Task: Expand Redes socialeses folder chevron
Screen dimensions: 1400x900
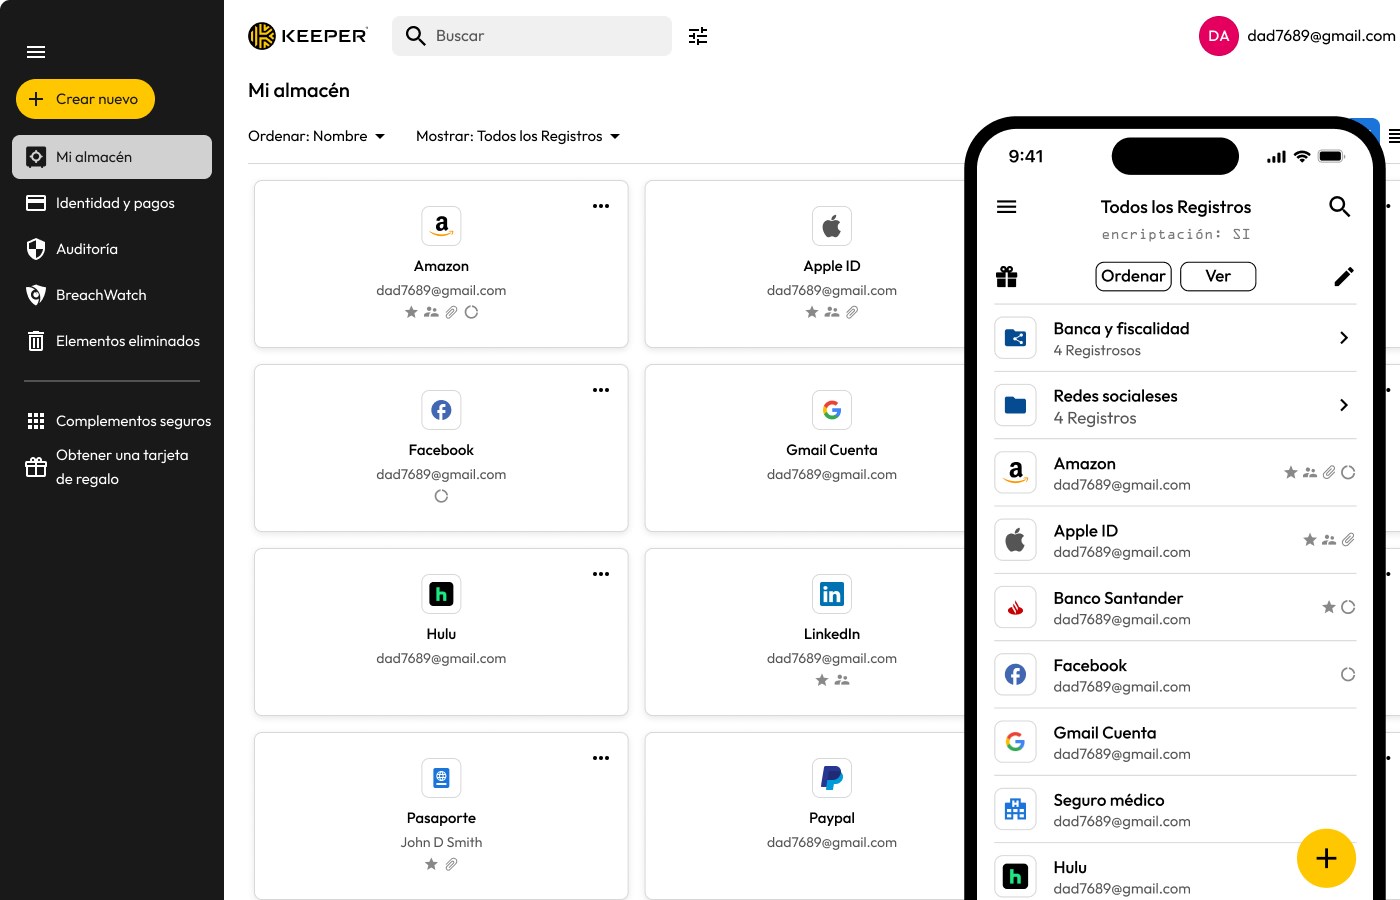Action: (x=1344, y=405)
